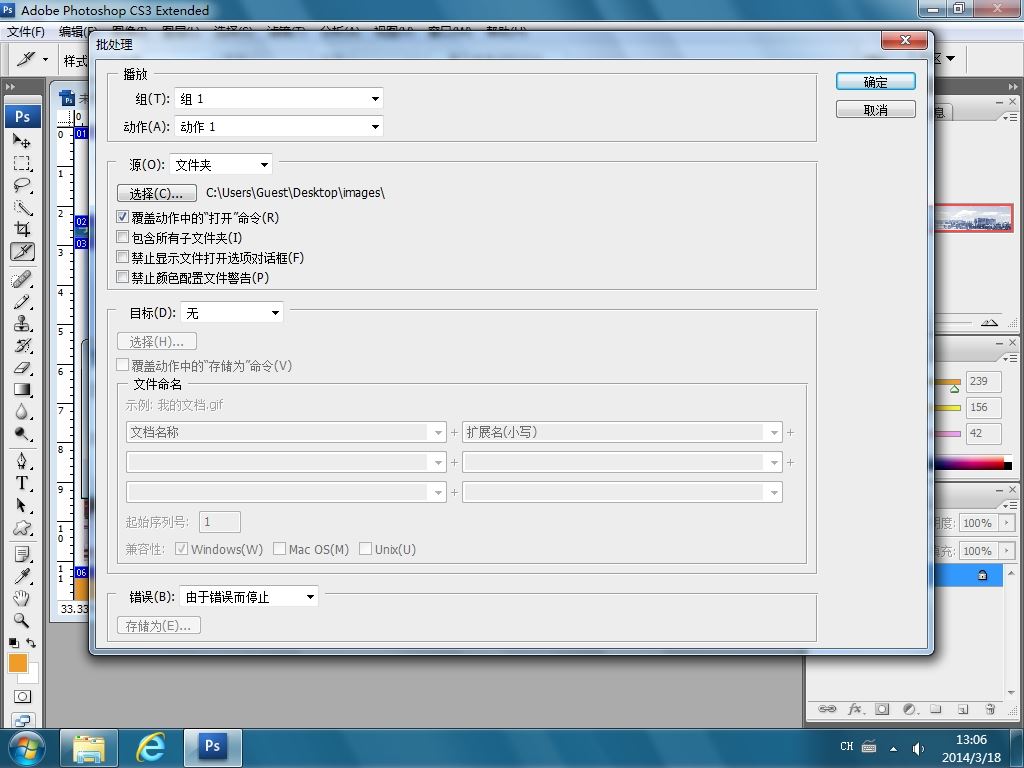Screen dimensions: 1024x768
Task: Open the 错误(B) errors dropdown
Action: [x=249, y=596]
